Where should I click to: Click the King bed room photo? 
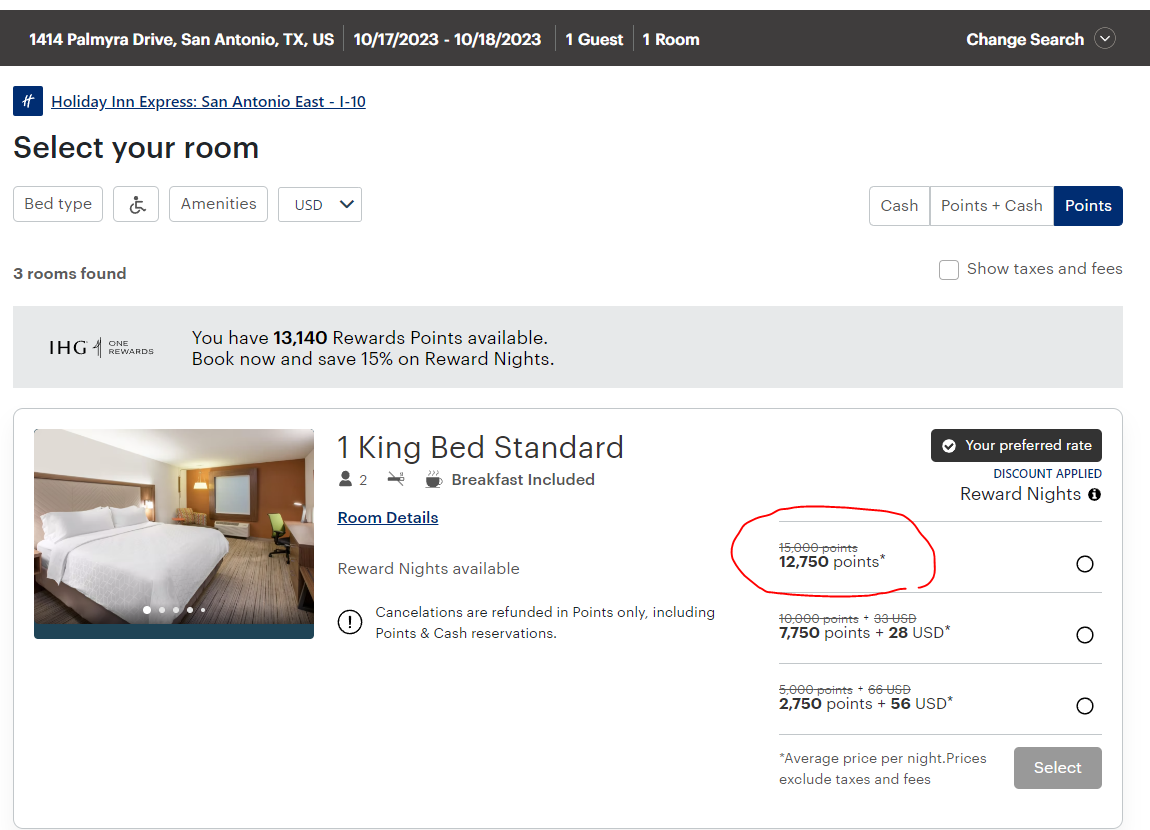point(174,525)
